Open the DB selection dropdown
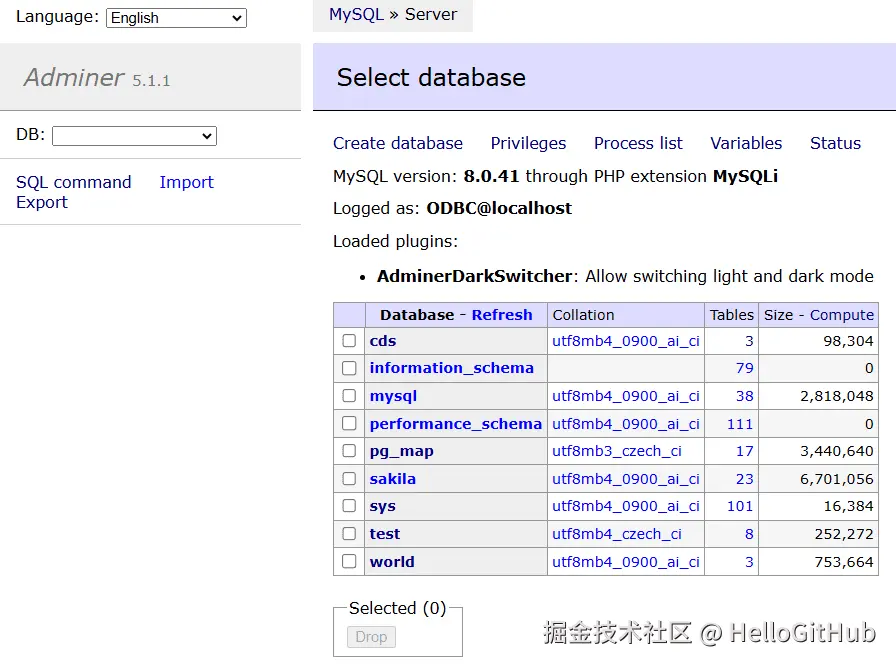 [134, 136]
